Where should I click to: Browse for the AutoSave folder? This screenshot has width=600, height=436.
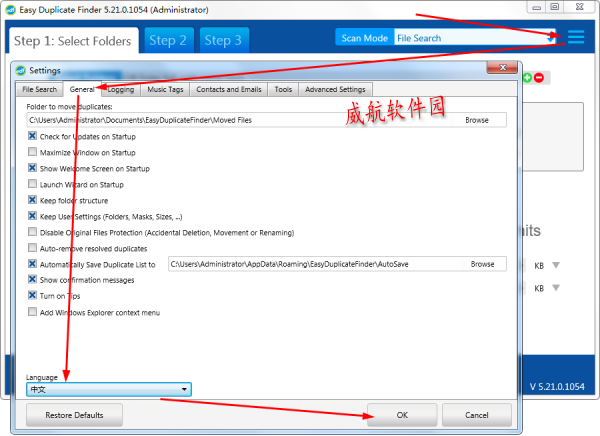[482, 264]
